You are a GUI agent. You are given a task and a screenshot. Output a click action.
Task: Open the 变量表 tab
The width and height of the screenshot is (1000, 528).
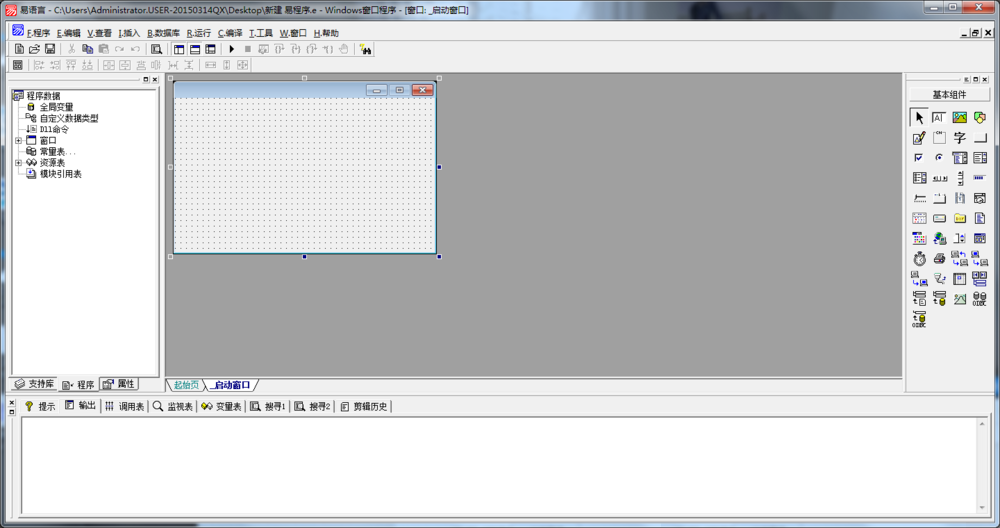[221, 406]
